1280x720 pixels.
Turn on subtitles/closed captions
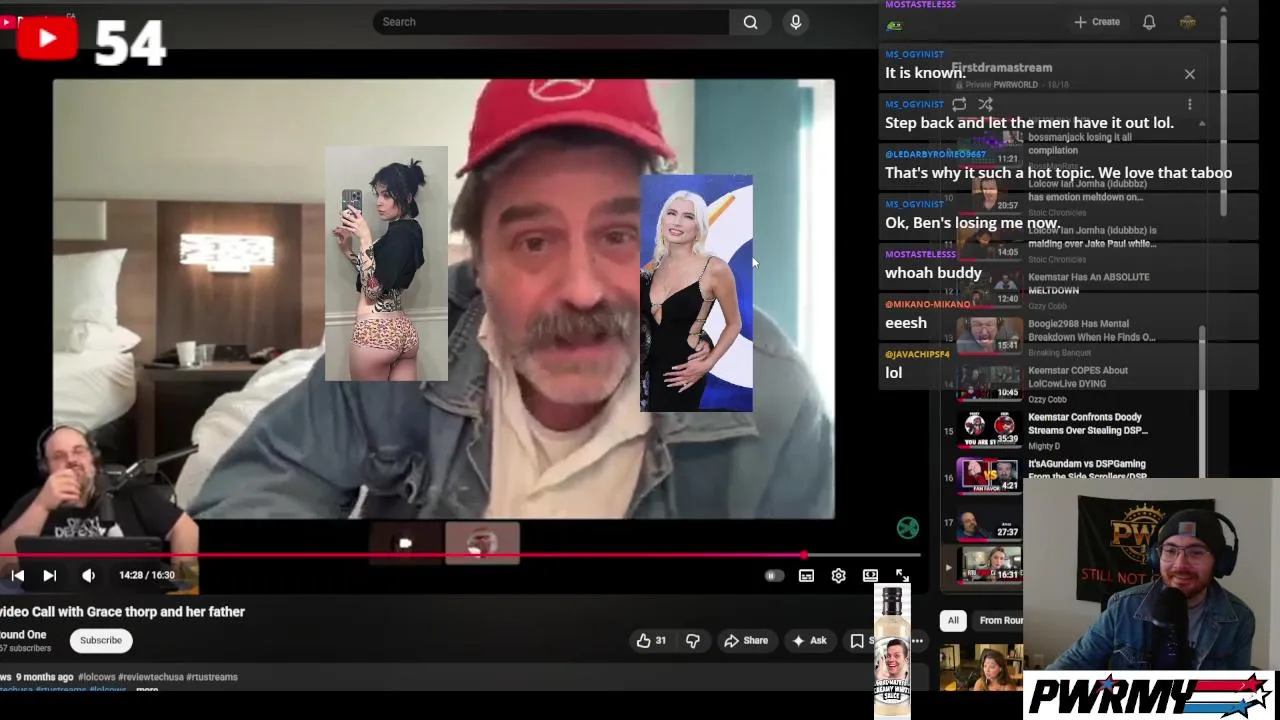806,576
